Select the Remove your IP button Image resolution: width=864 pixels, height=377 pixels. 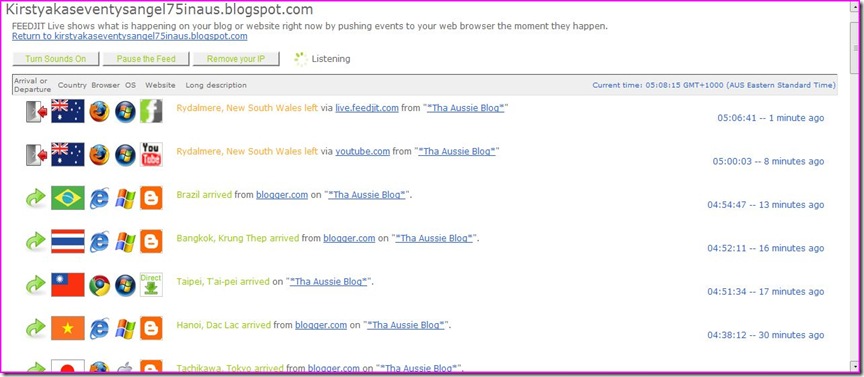pyautogui.click(x=236, y=59)
